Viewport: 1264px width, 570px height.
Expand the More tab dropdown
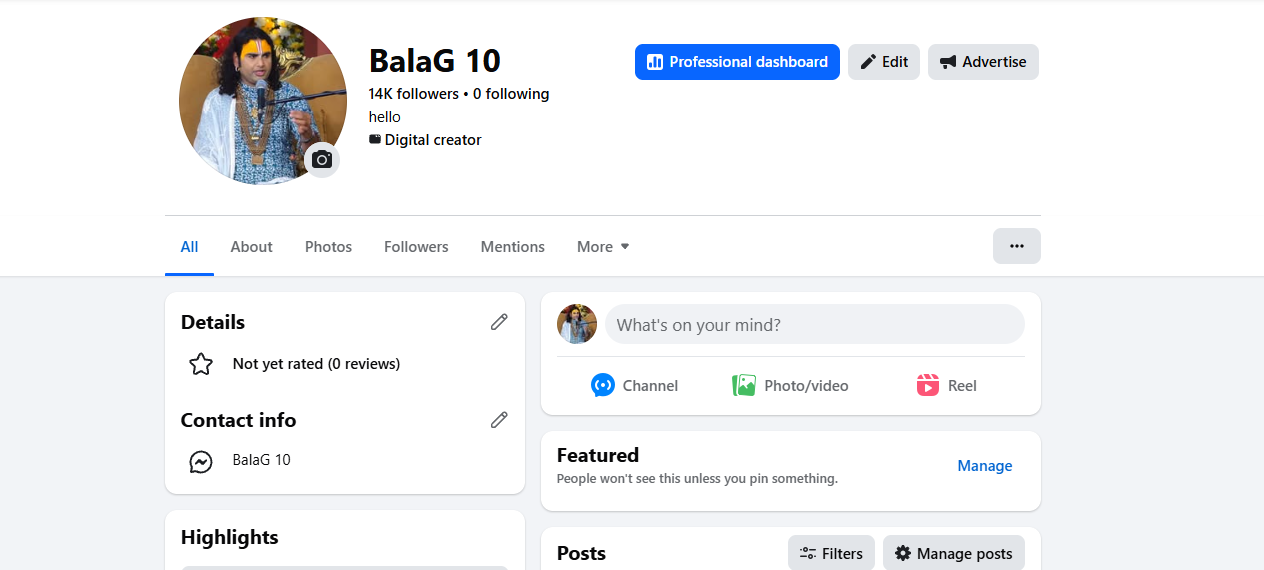[x=603, y=247]
